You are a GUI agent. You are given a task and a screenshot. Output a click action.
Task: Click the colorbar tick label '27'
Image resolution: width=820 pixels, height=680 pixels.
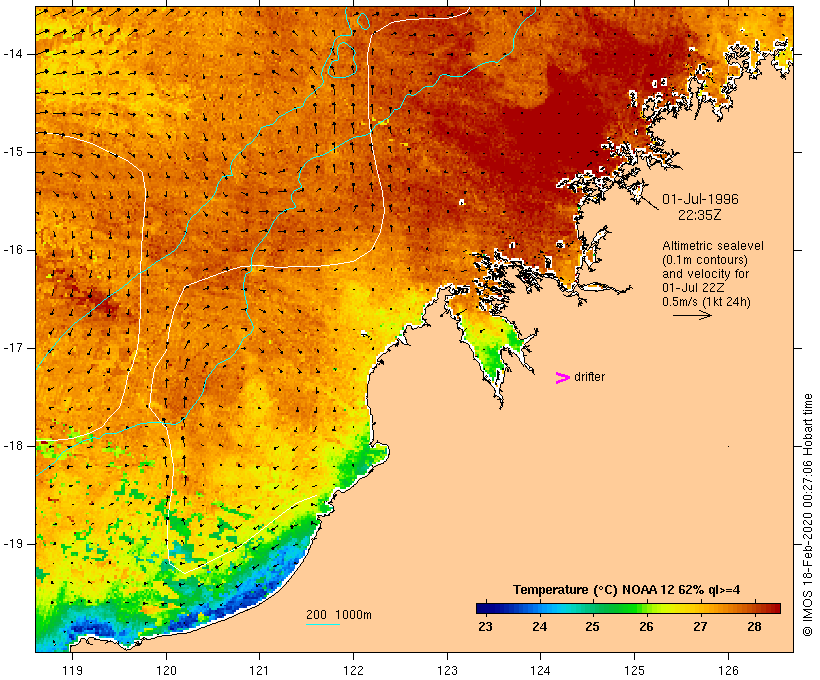[x=700, y=627]
